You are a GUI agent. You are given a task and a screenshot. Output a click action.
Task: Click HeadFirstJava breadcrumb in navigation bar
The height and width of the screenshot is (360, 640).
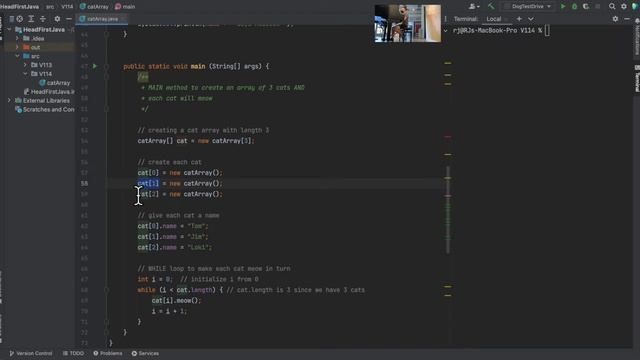pos(20,7)
